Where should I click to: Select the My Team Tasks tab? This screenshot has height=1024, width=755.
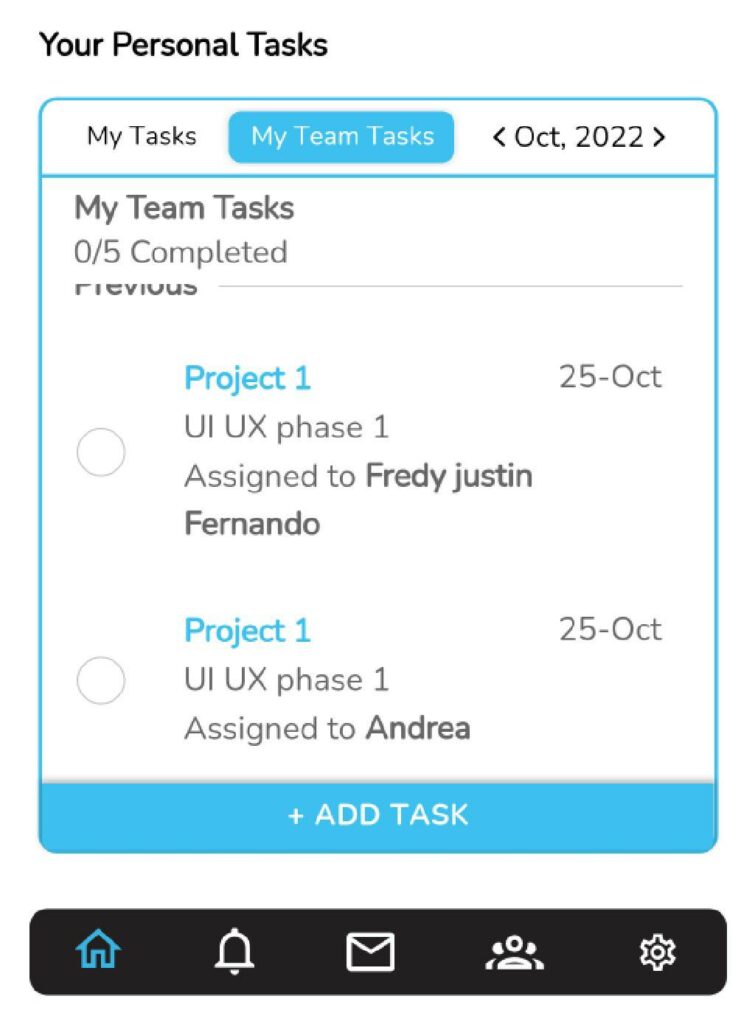(342, 136)
